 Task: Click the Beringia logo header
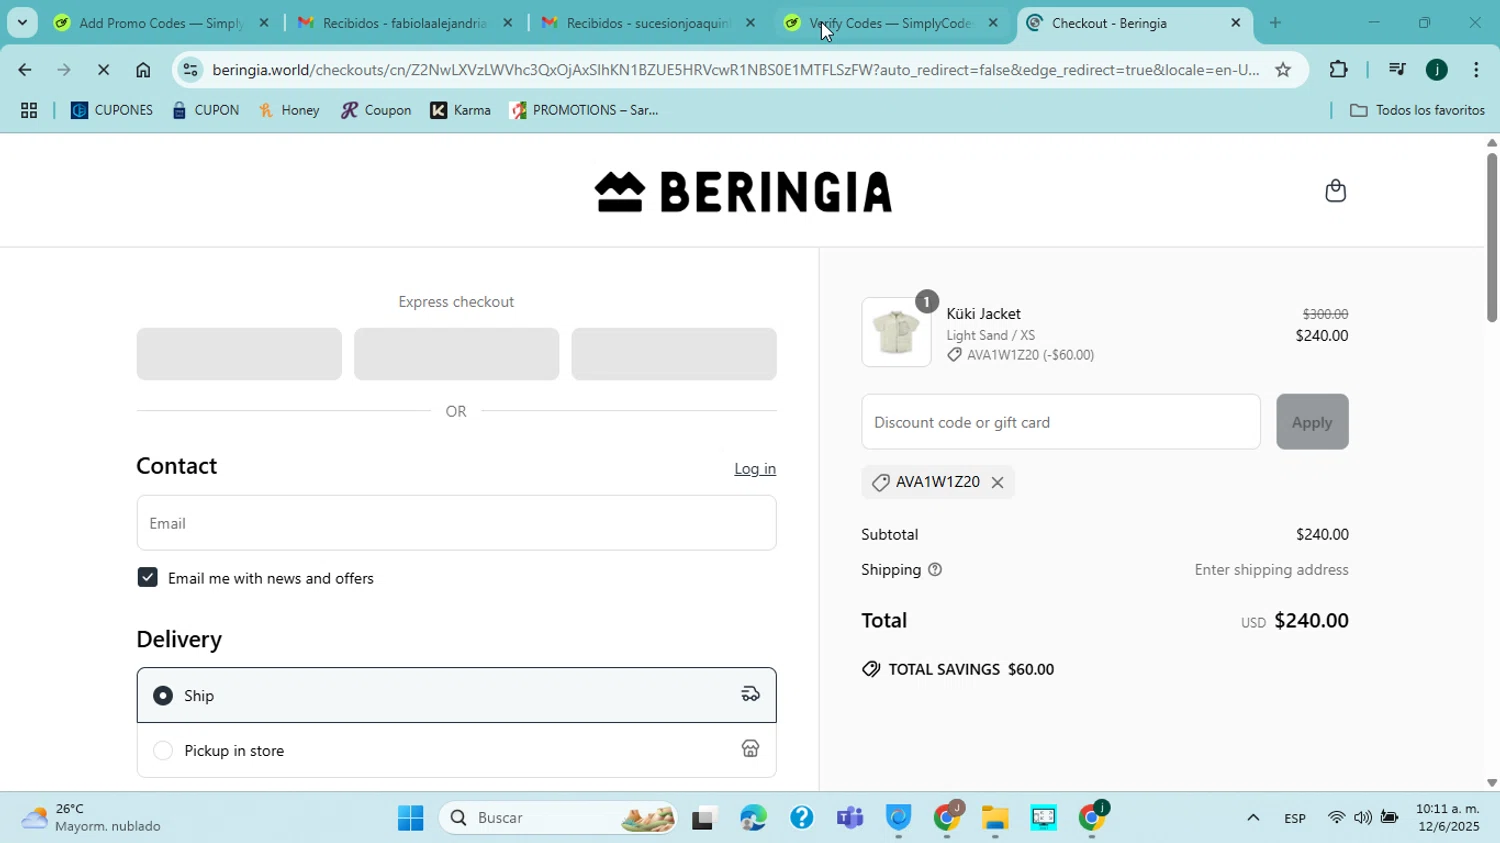[x=743, y=191]
